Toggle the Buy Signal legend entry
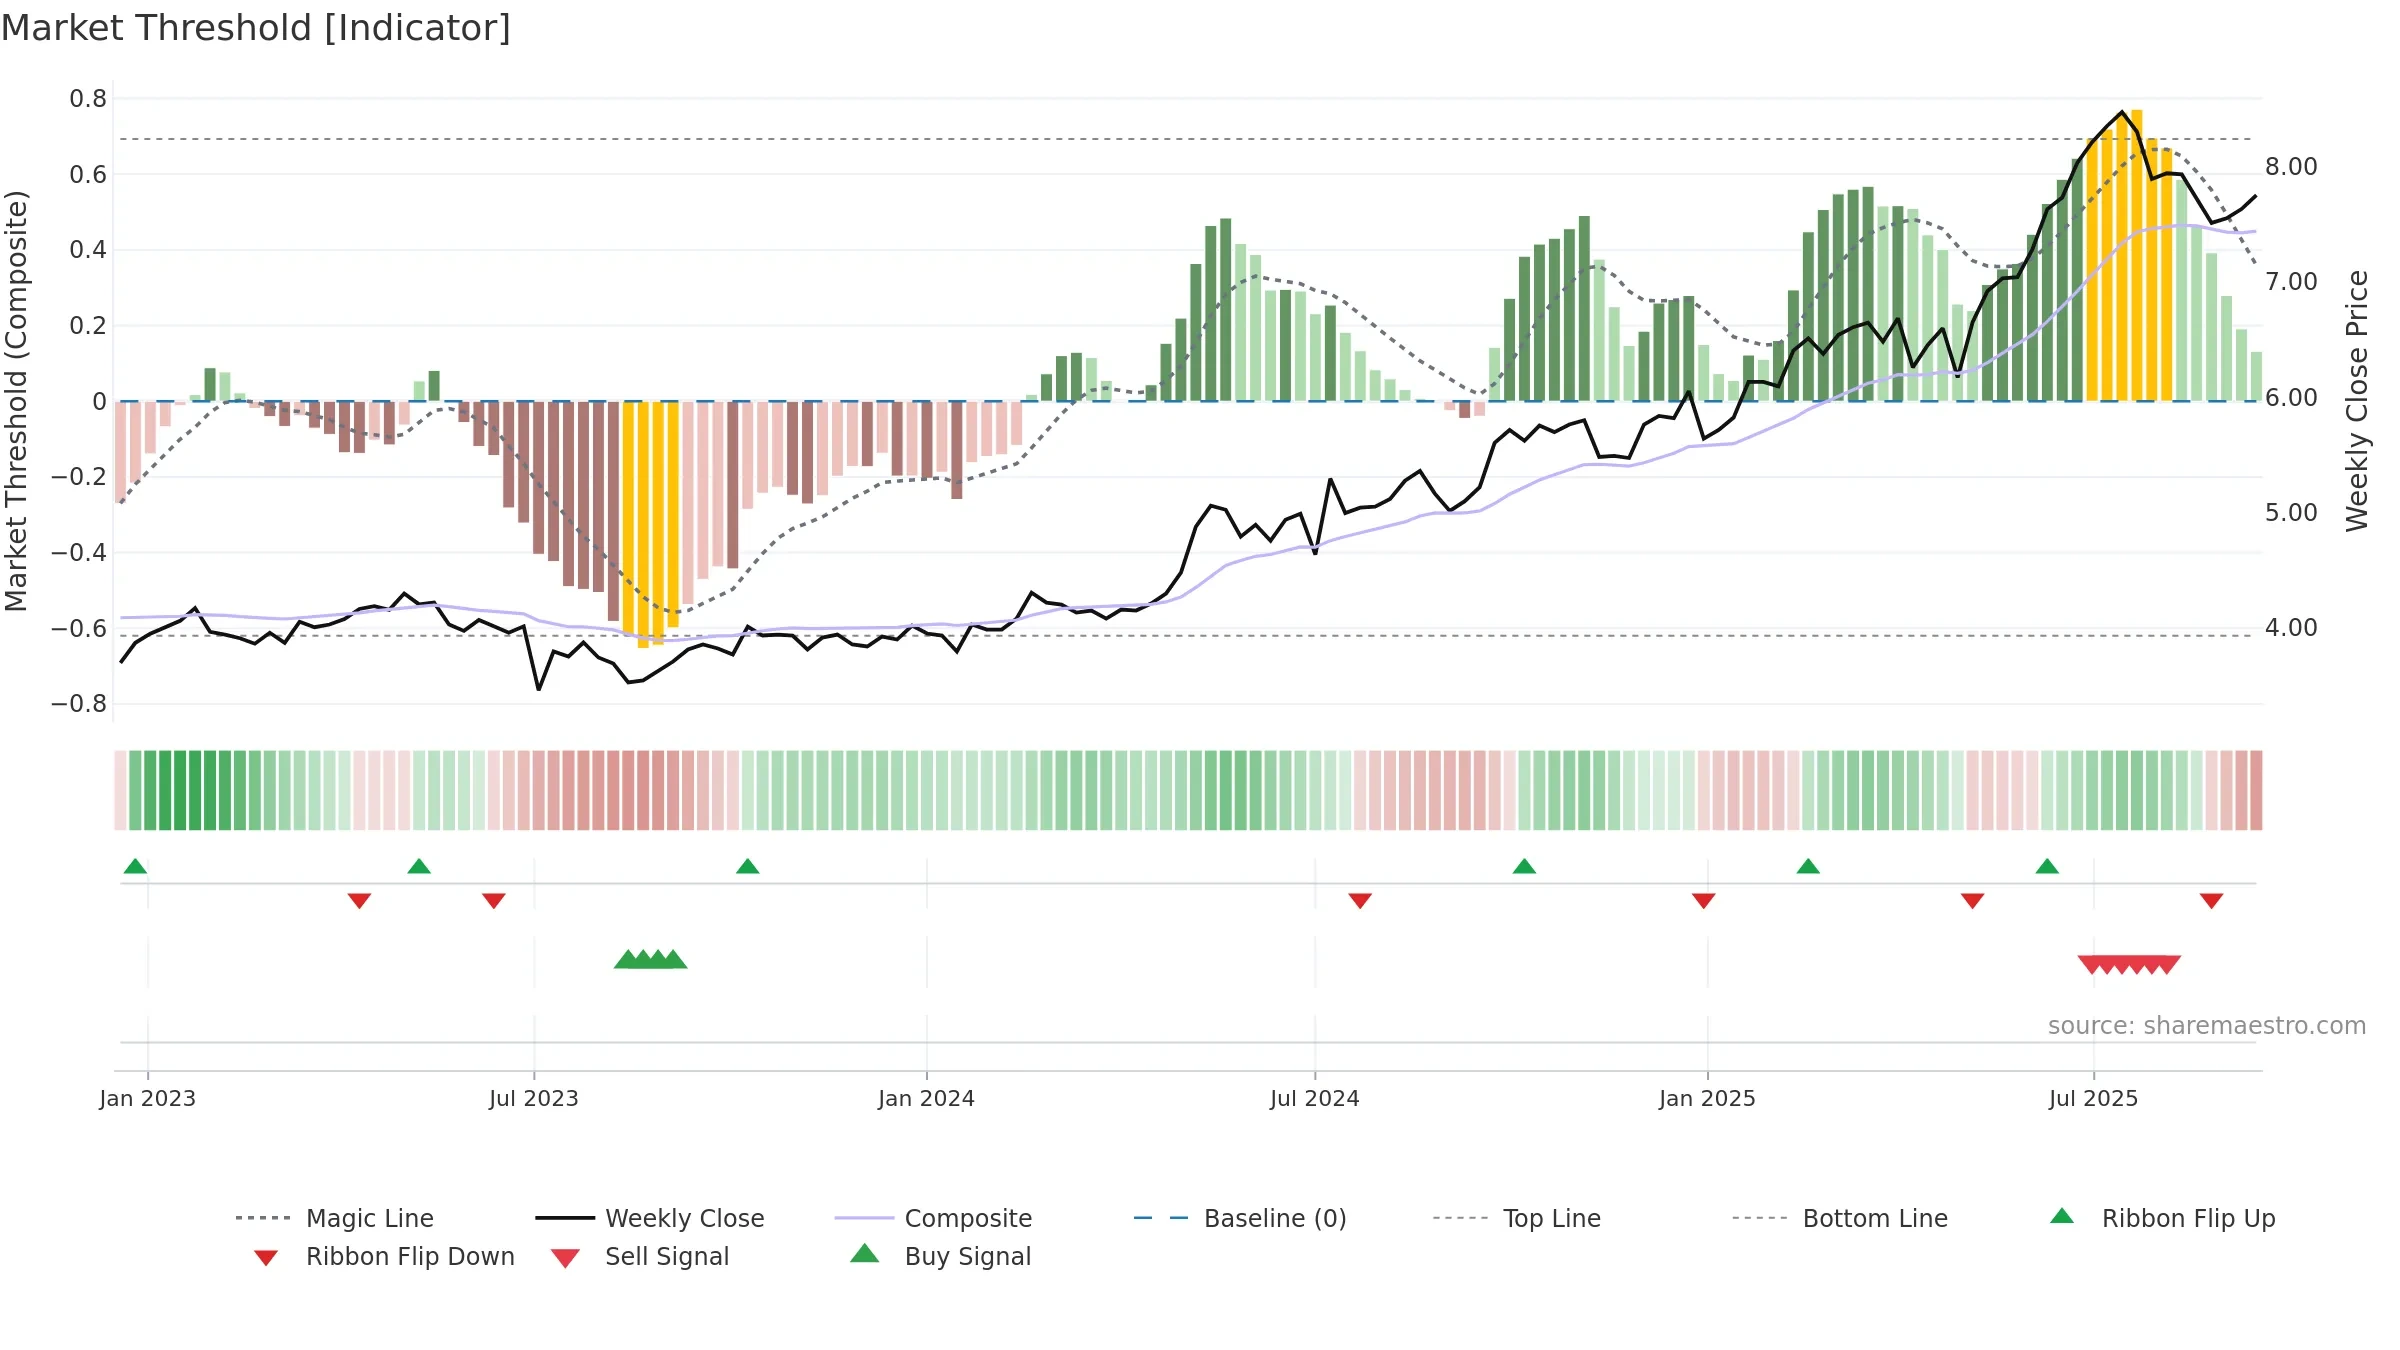The height and width of the screenshot is (1350, 2400). pos(940,1256)
